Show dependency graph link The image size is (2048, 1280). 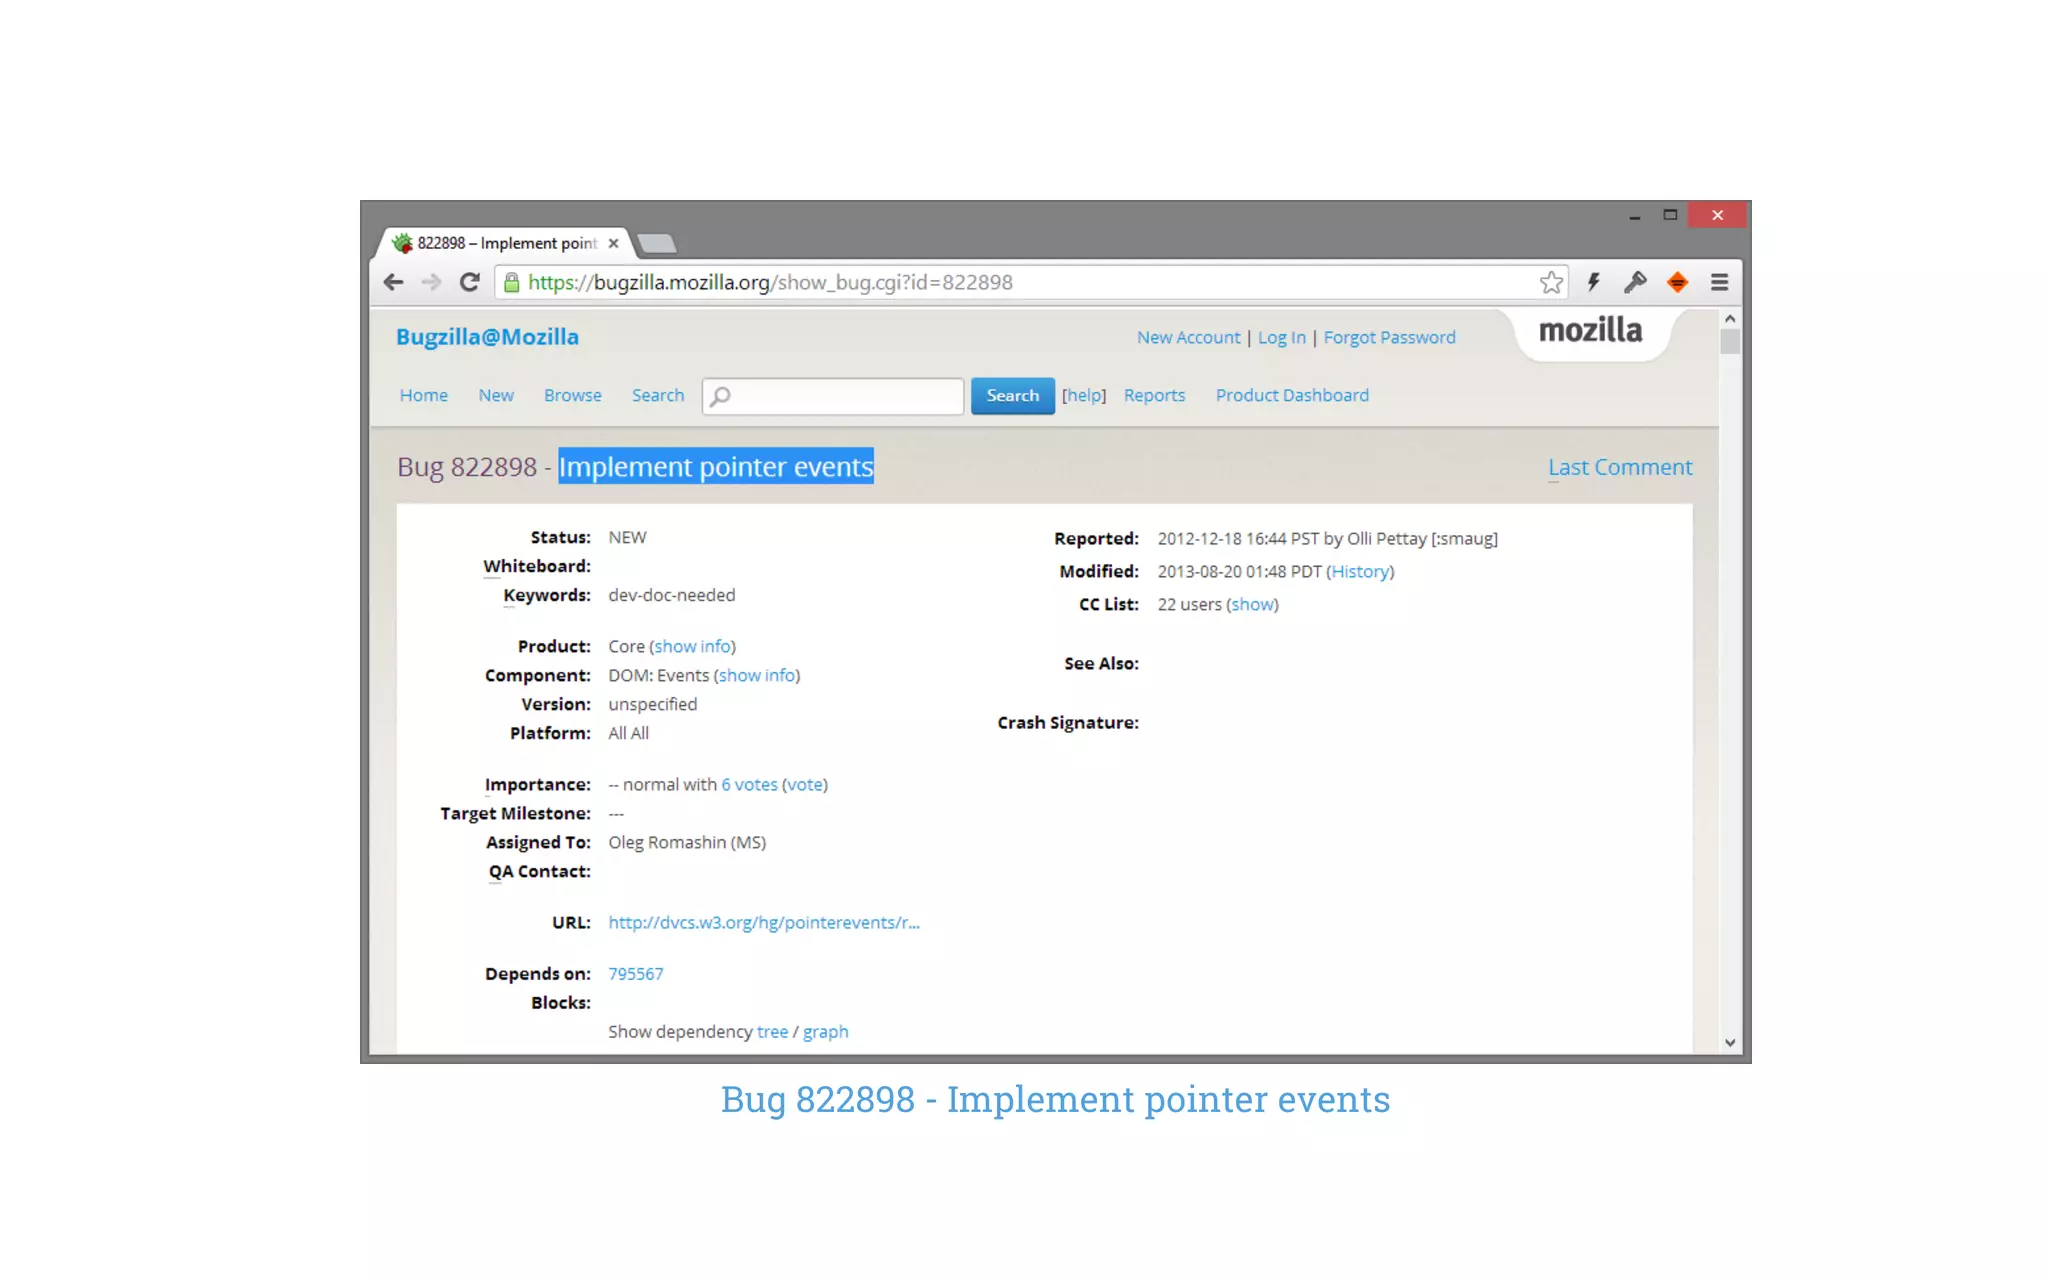pos(825,1031)
